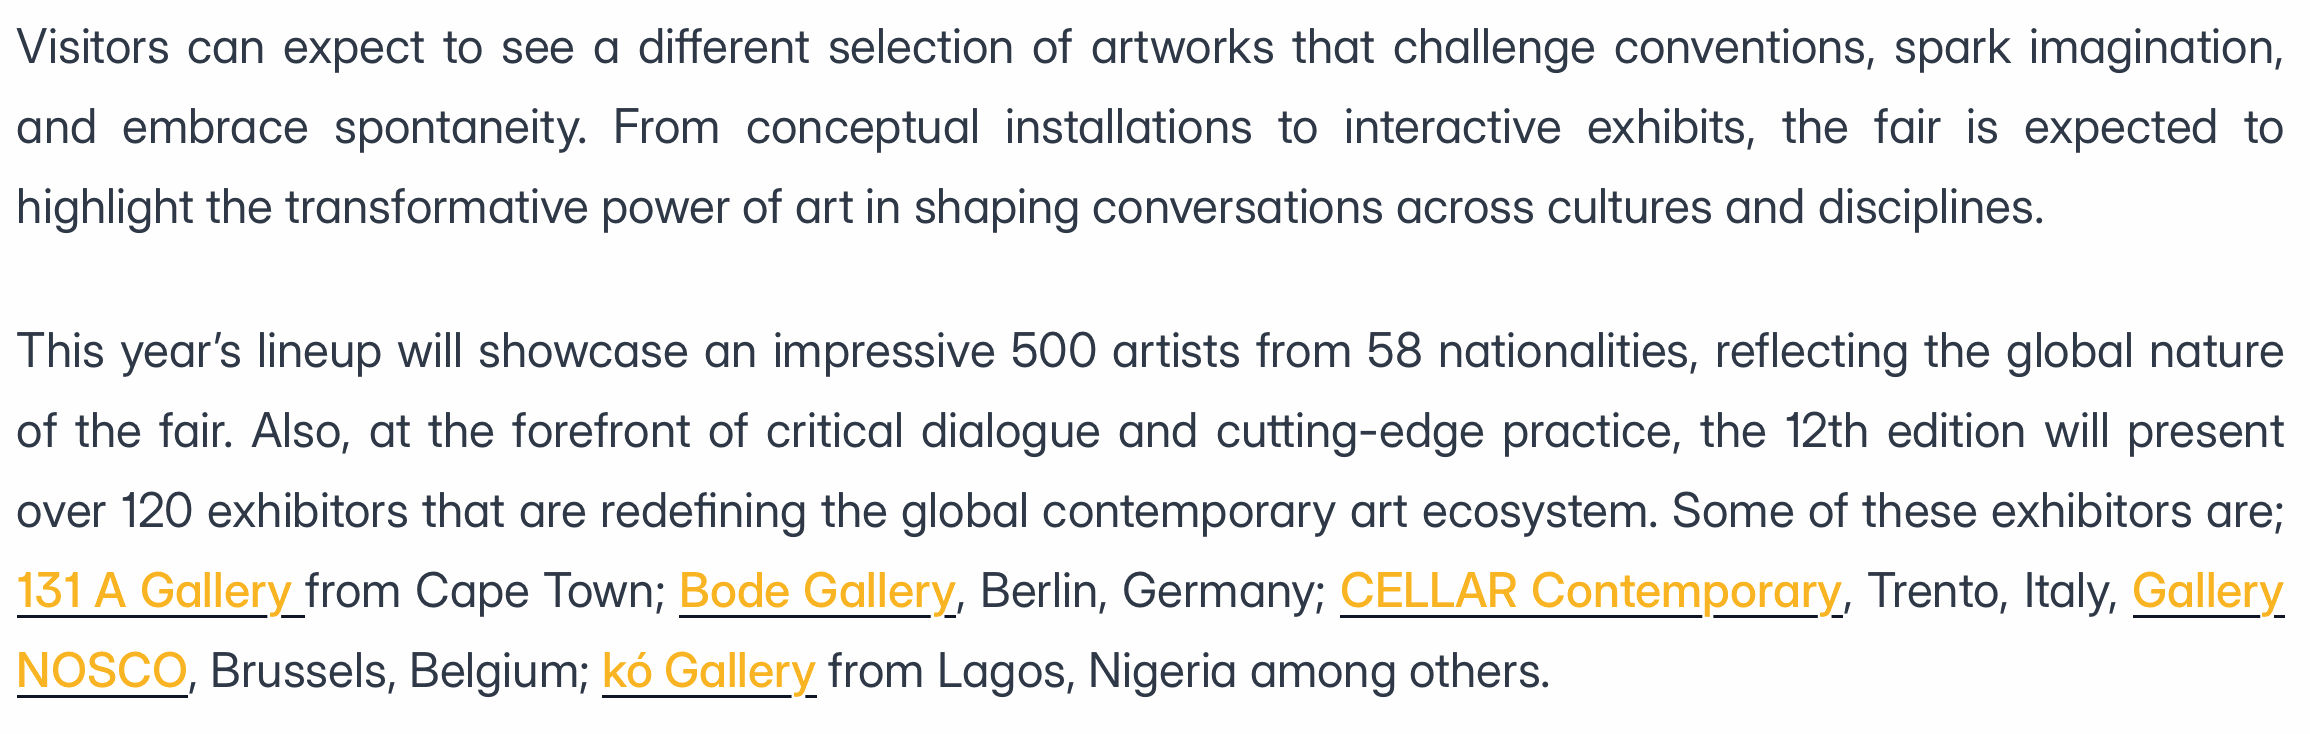Click the word "Brussels" in the last line
Viewport: 2310px width, 734px height.
coord(298,671)
